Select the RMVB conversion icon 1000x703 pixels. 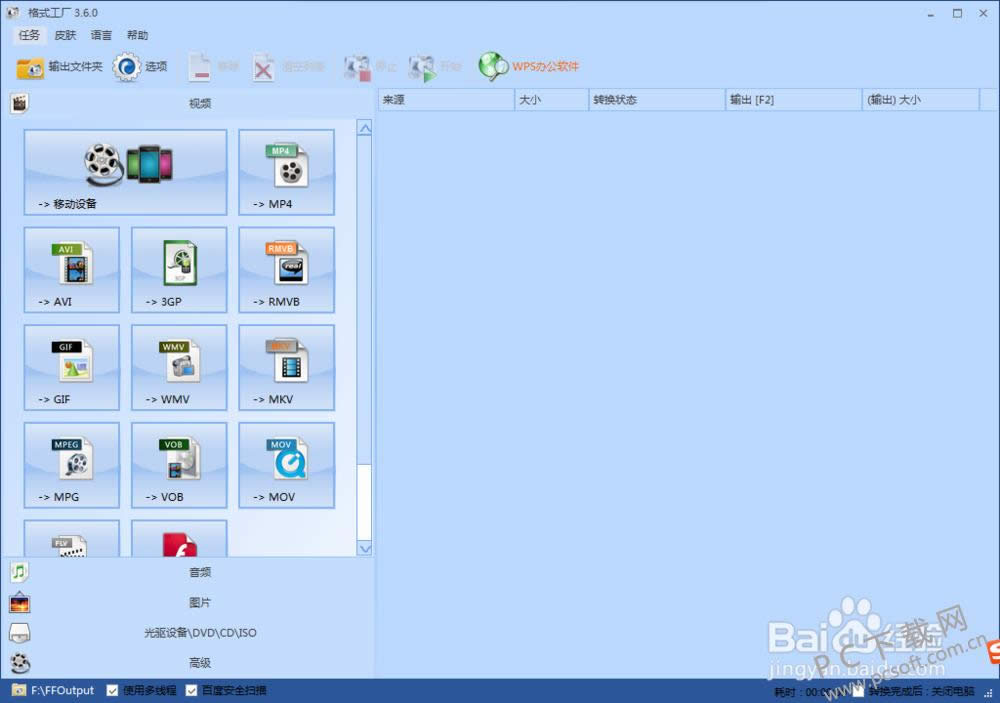[286, 269]
